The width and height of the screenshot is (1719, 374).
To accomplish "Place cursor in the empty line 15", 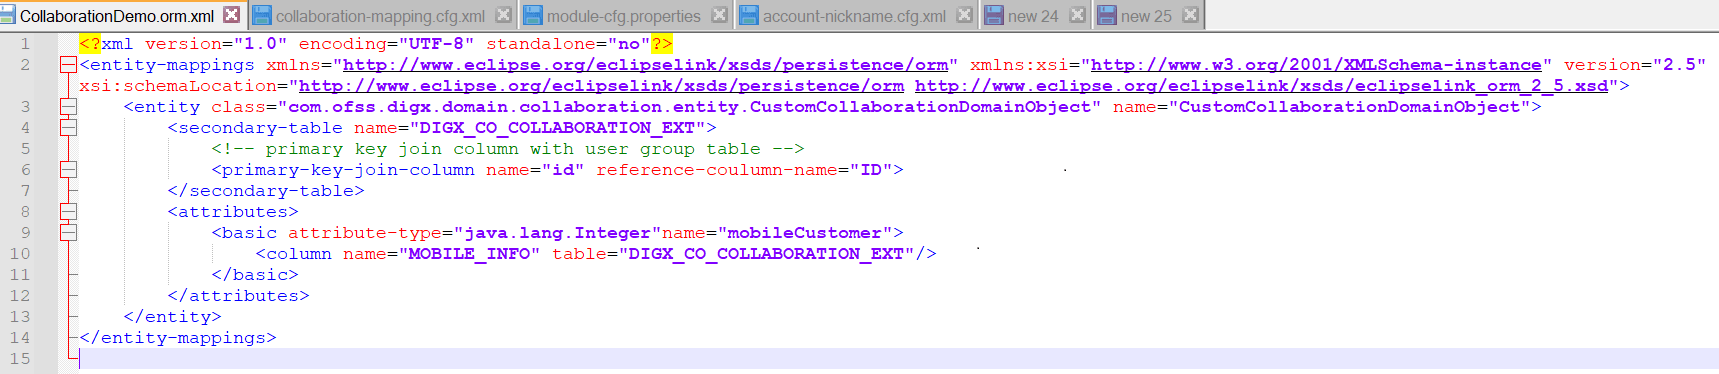I will tap(898, 359).
